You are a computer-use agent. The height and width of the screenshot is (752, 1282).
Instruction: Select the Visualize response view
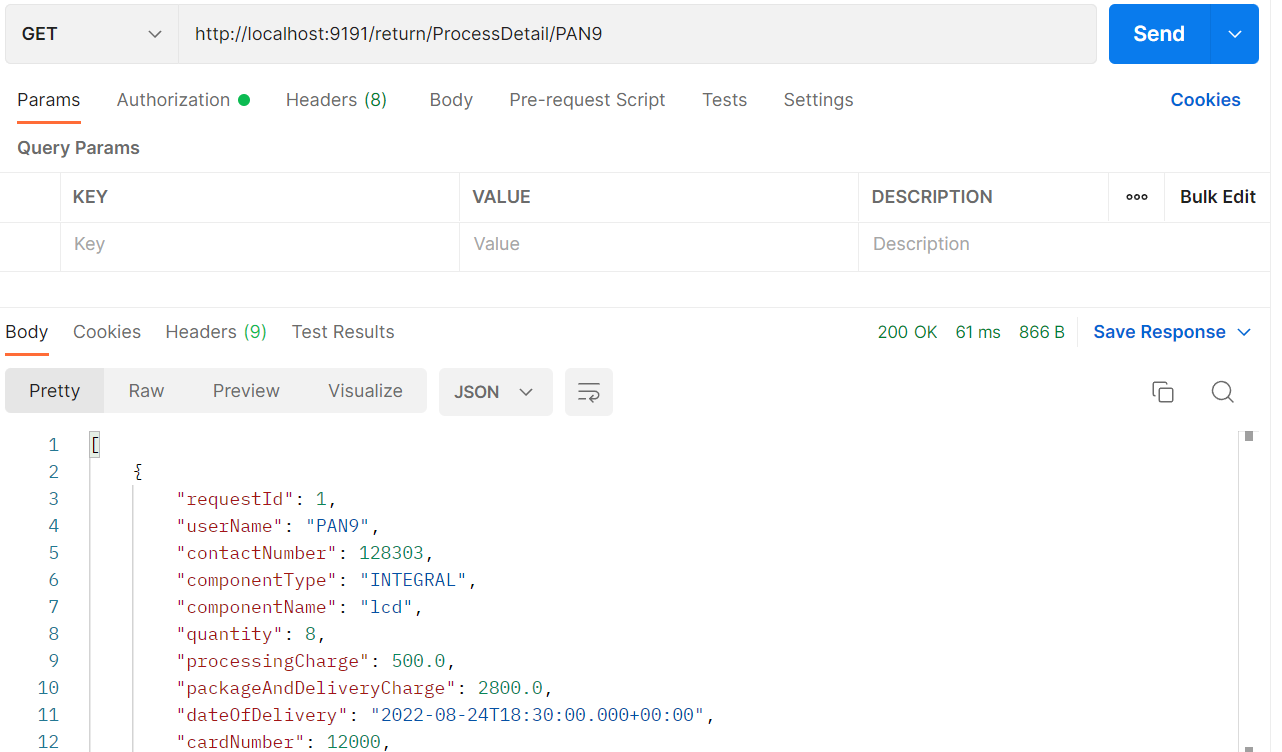(x=364, y=390)
